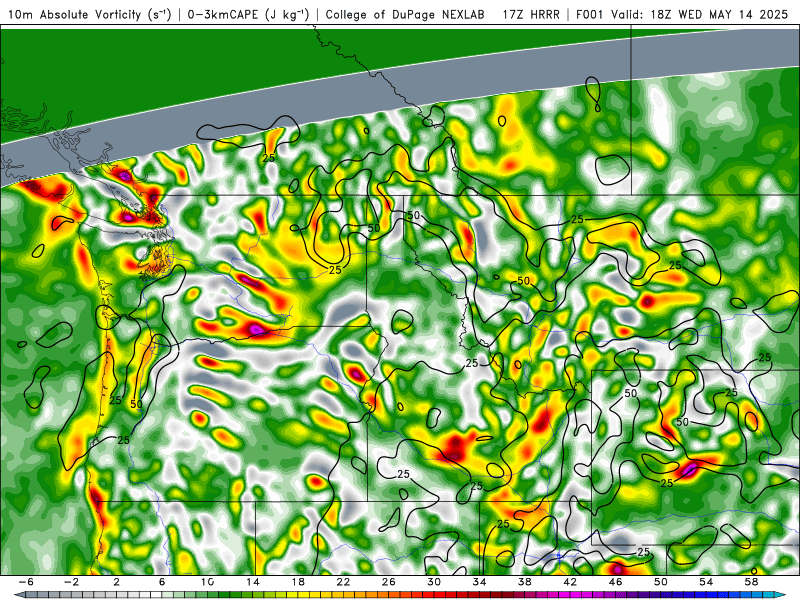The image size is (800, 600).
Task: Click the 54 color scale label
Action: coord(706,582)
